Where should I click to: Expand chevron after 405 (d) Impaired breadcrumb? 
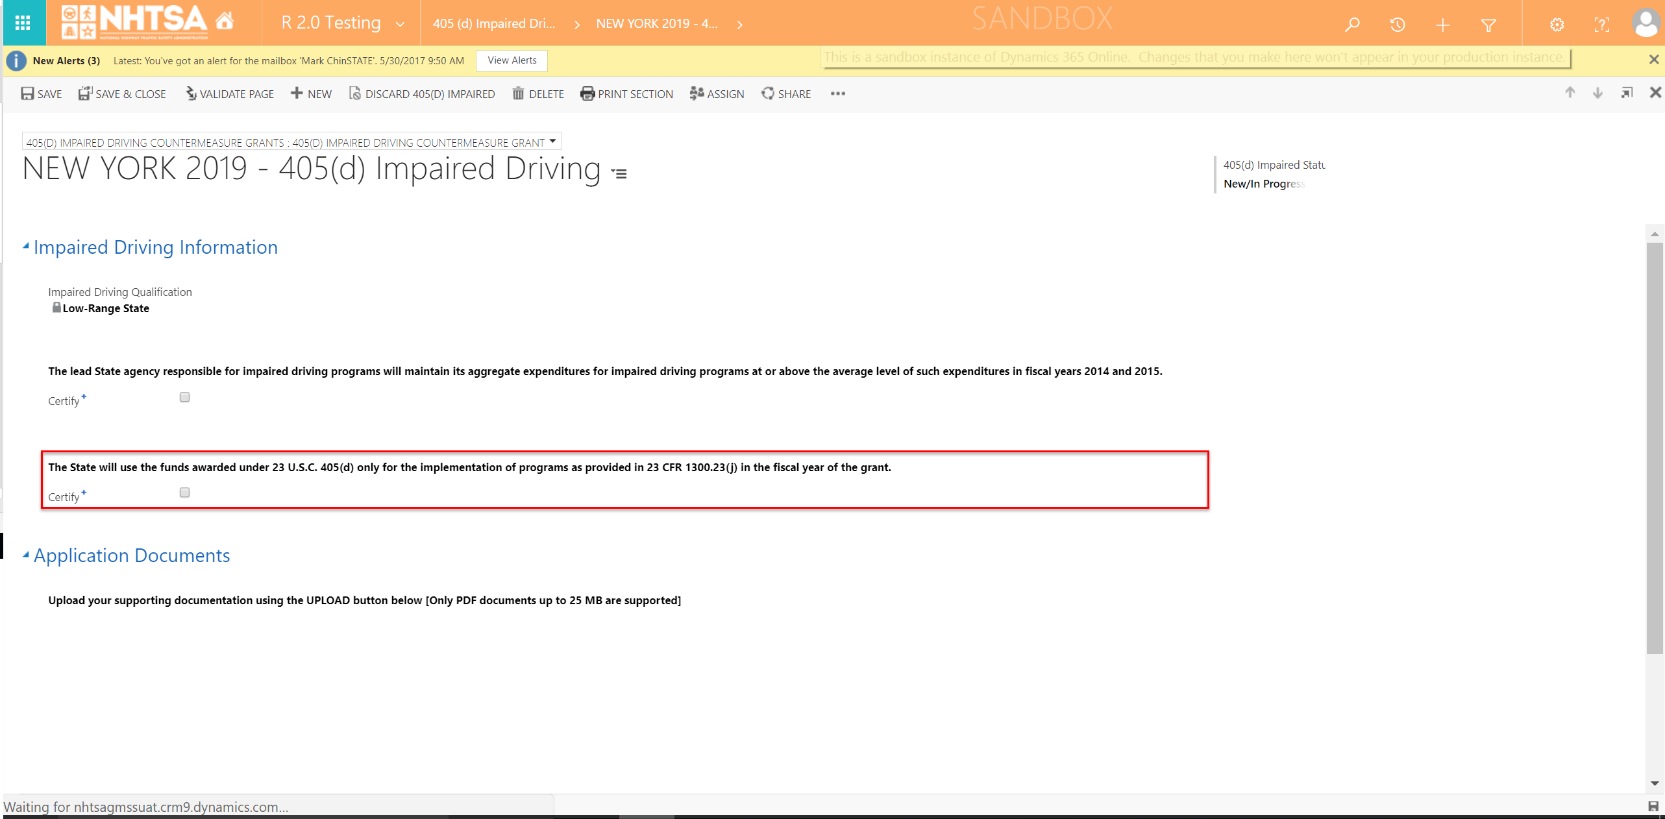coord(577,24)
